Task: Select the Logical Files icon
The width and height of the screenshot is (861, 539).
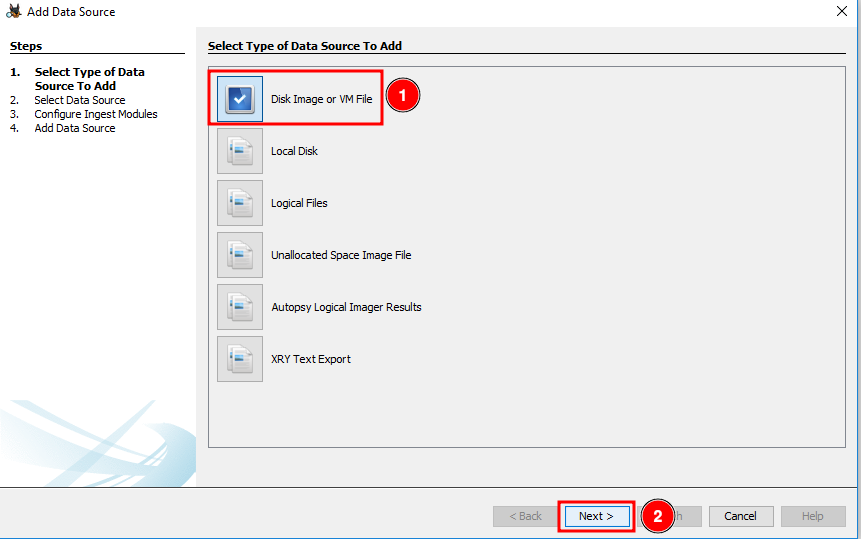Action: 240,203
